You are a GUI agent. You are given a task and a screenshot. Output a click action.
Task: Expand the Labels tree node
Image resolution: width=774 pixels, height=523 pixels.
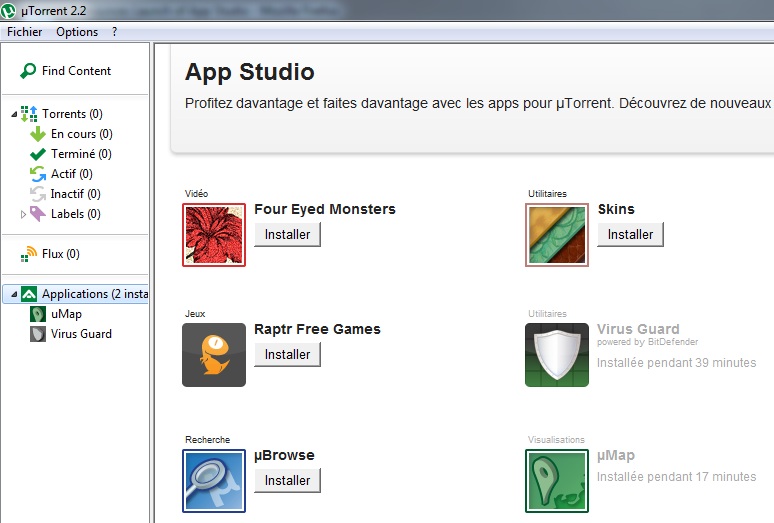[x=24, y=214]
